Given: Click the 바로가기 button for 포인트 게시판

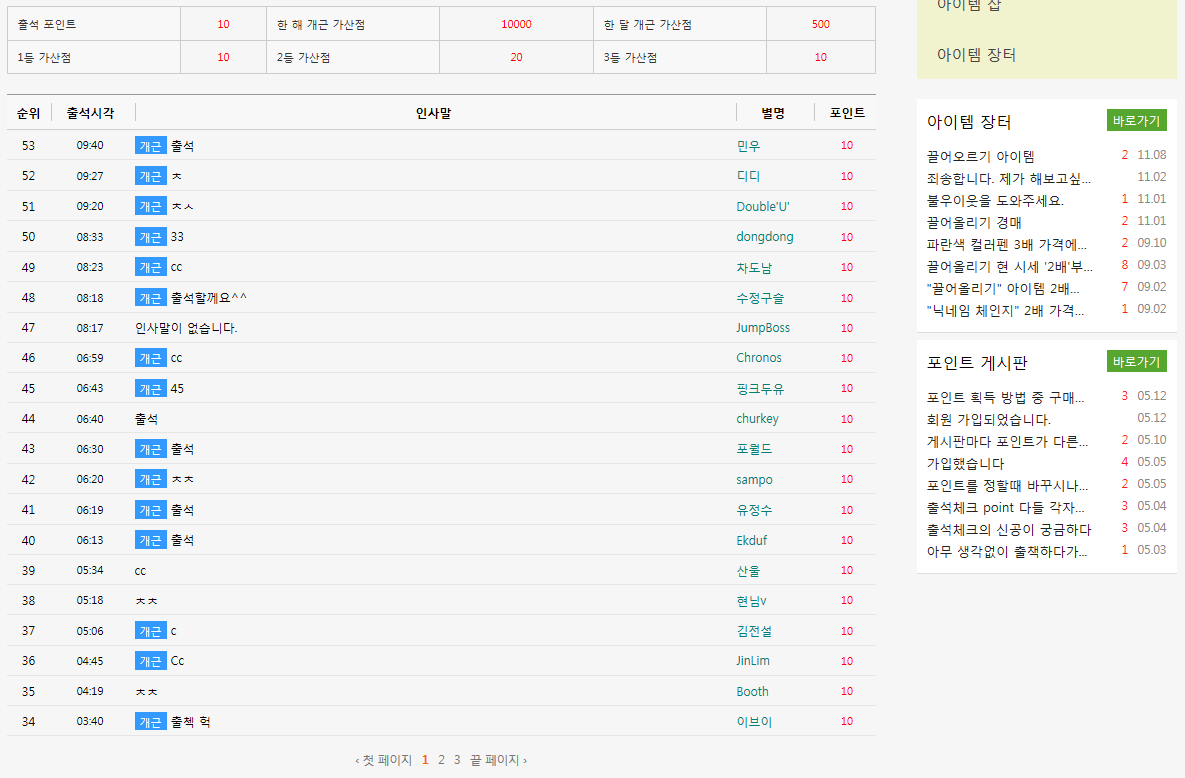Looking at the screenshot, I should click(1136, 361).
